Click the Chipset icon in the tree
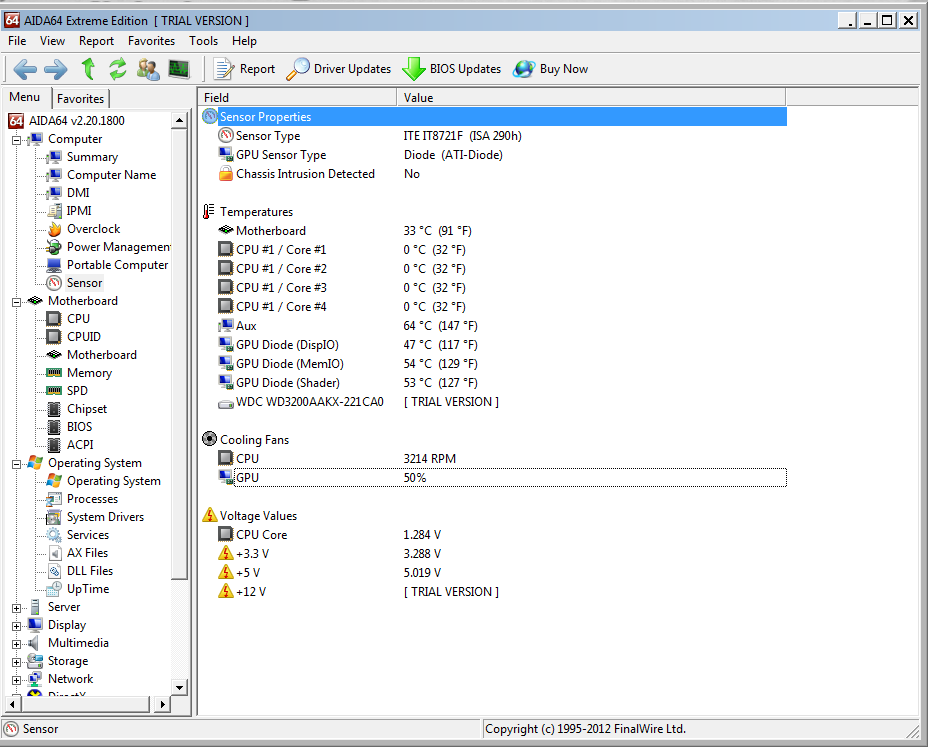This screenshot has width=928, height=747. (x=54, y=409)
